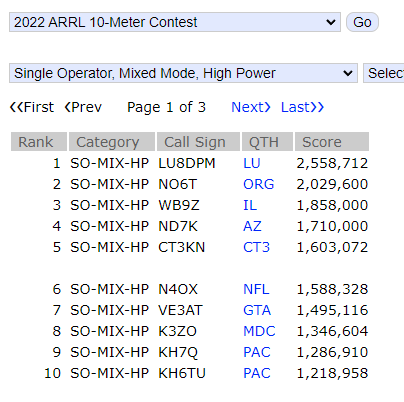
Task: Open the Single Operator, Mixed Mode, High Power dropdown
Action: click(x=183, y=73)
